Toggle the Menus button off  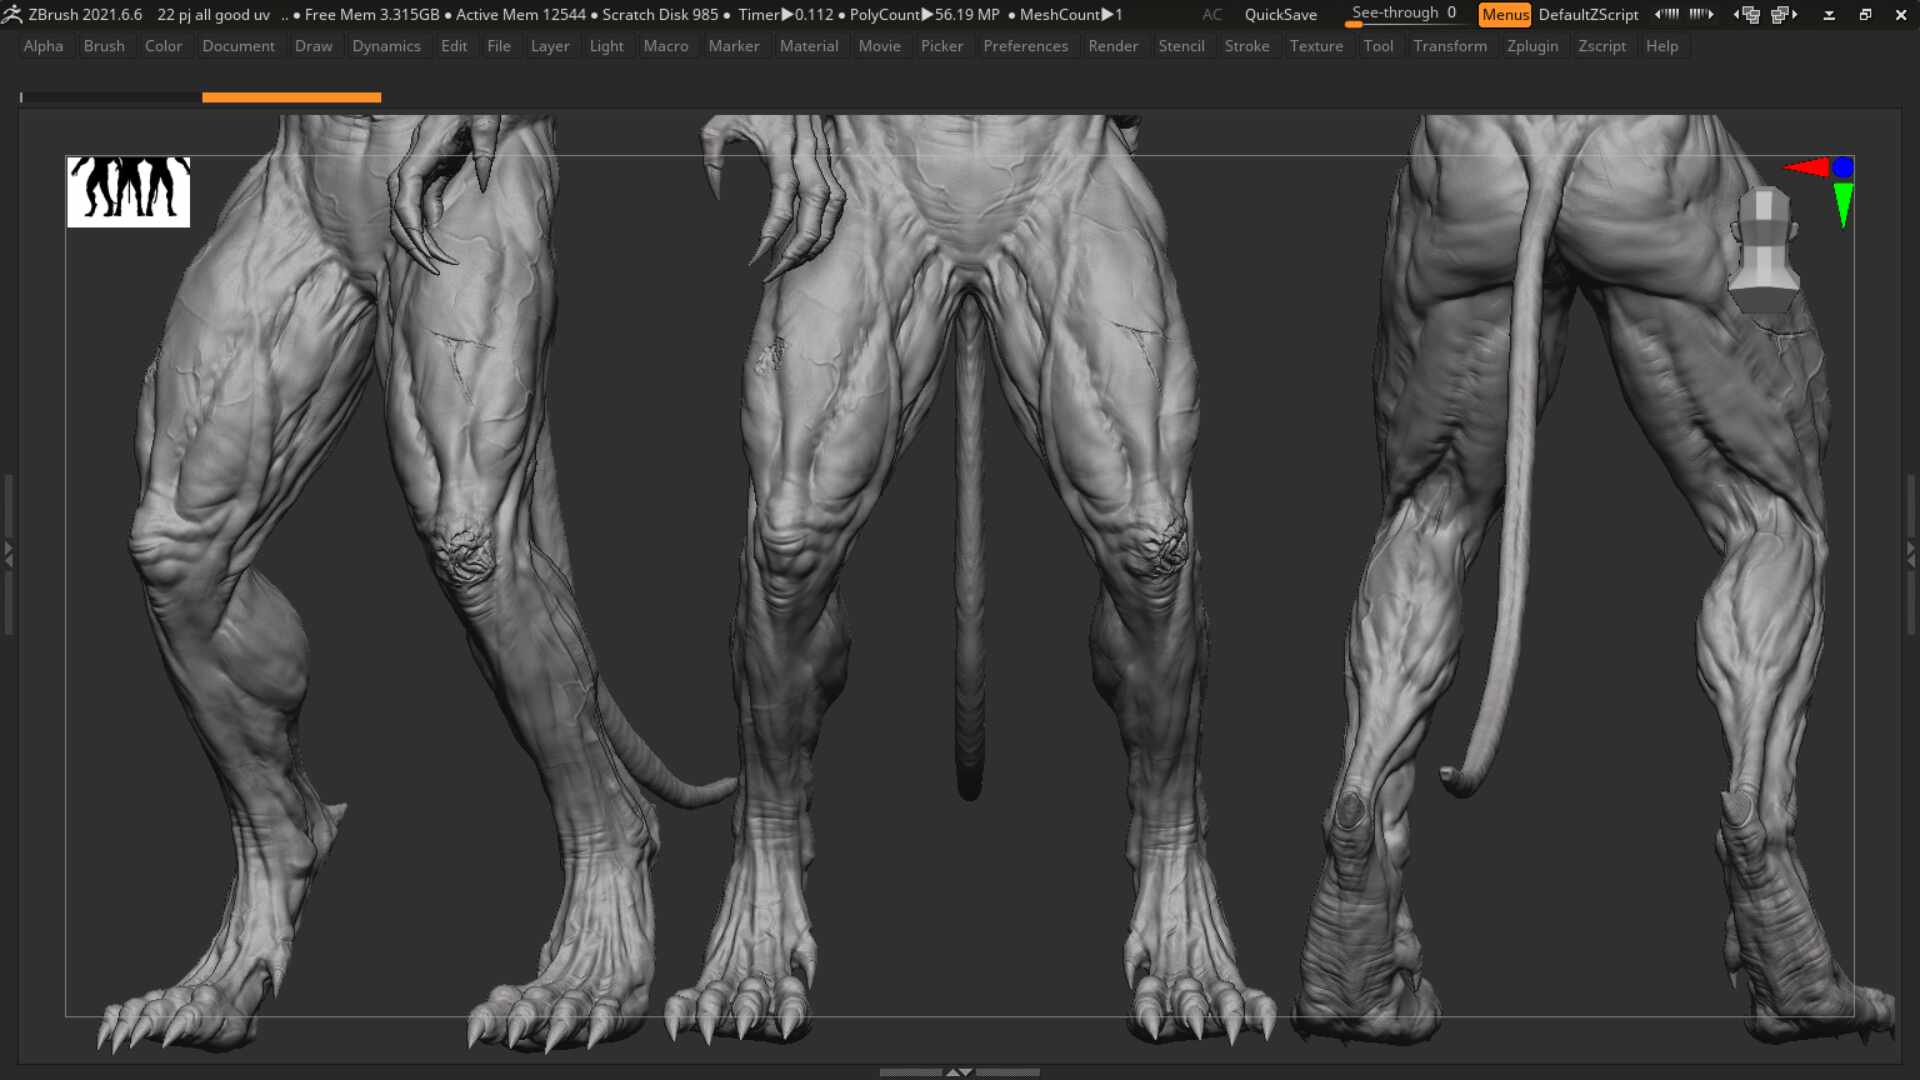click(1504, 14)
